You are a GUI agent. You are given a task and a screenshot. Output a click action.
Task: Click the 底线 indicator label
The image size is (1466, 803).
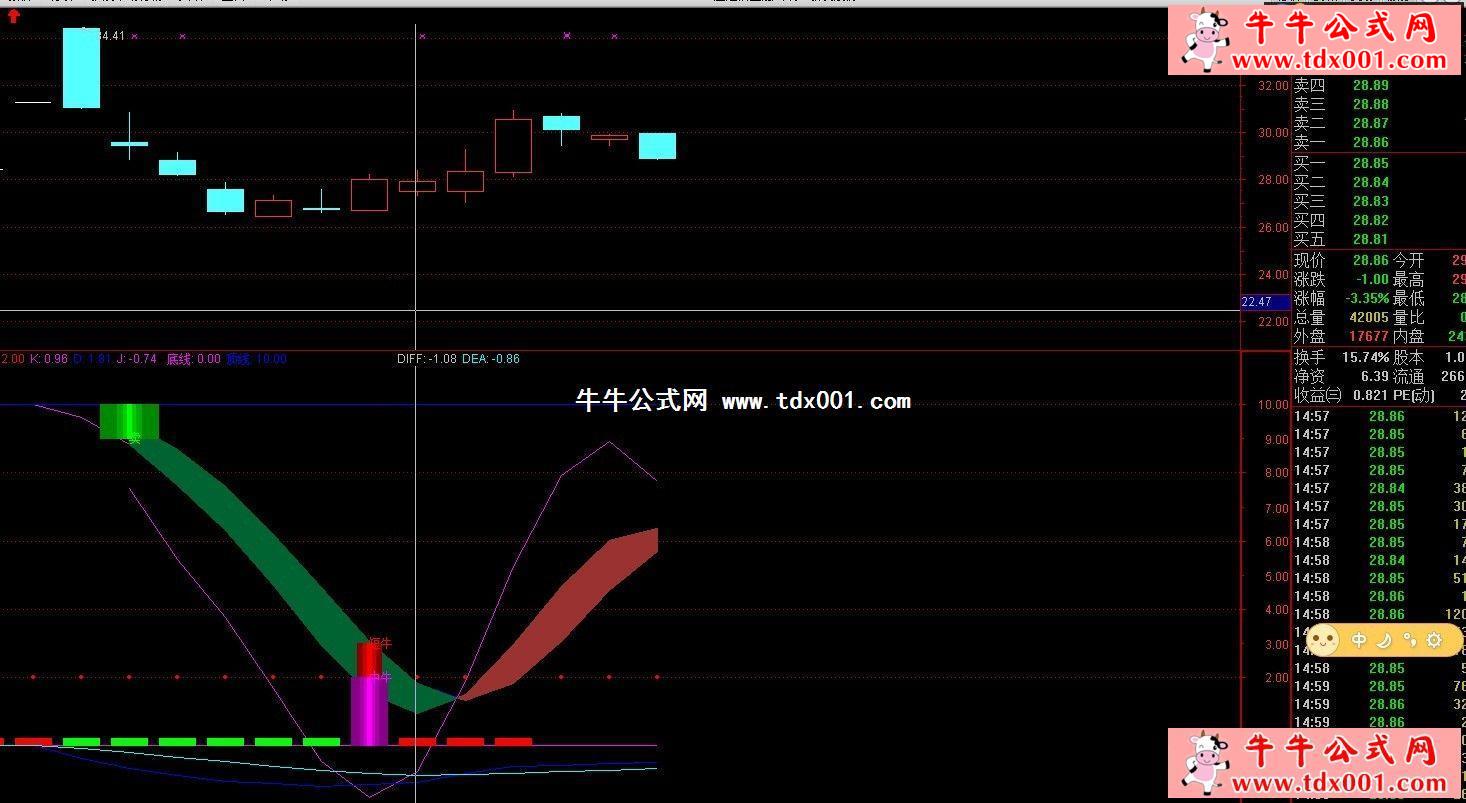[193, 359]
